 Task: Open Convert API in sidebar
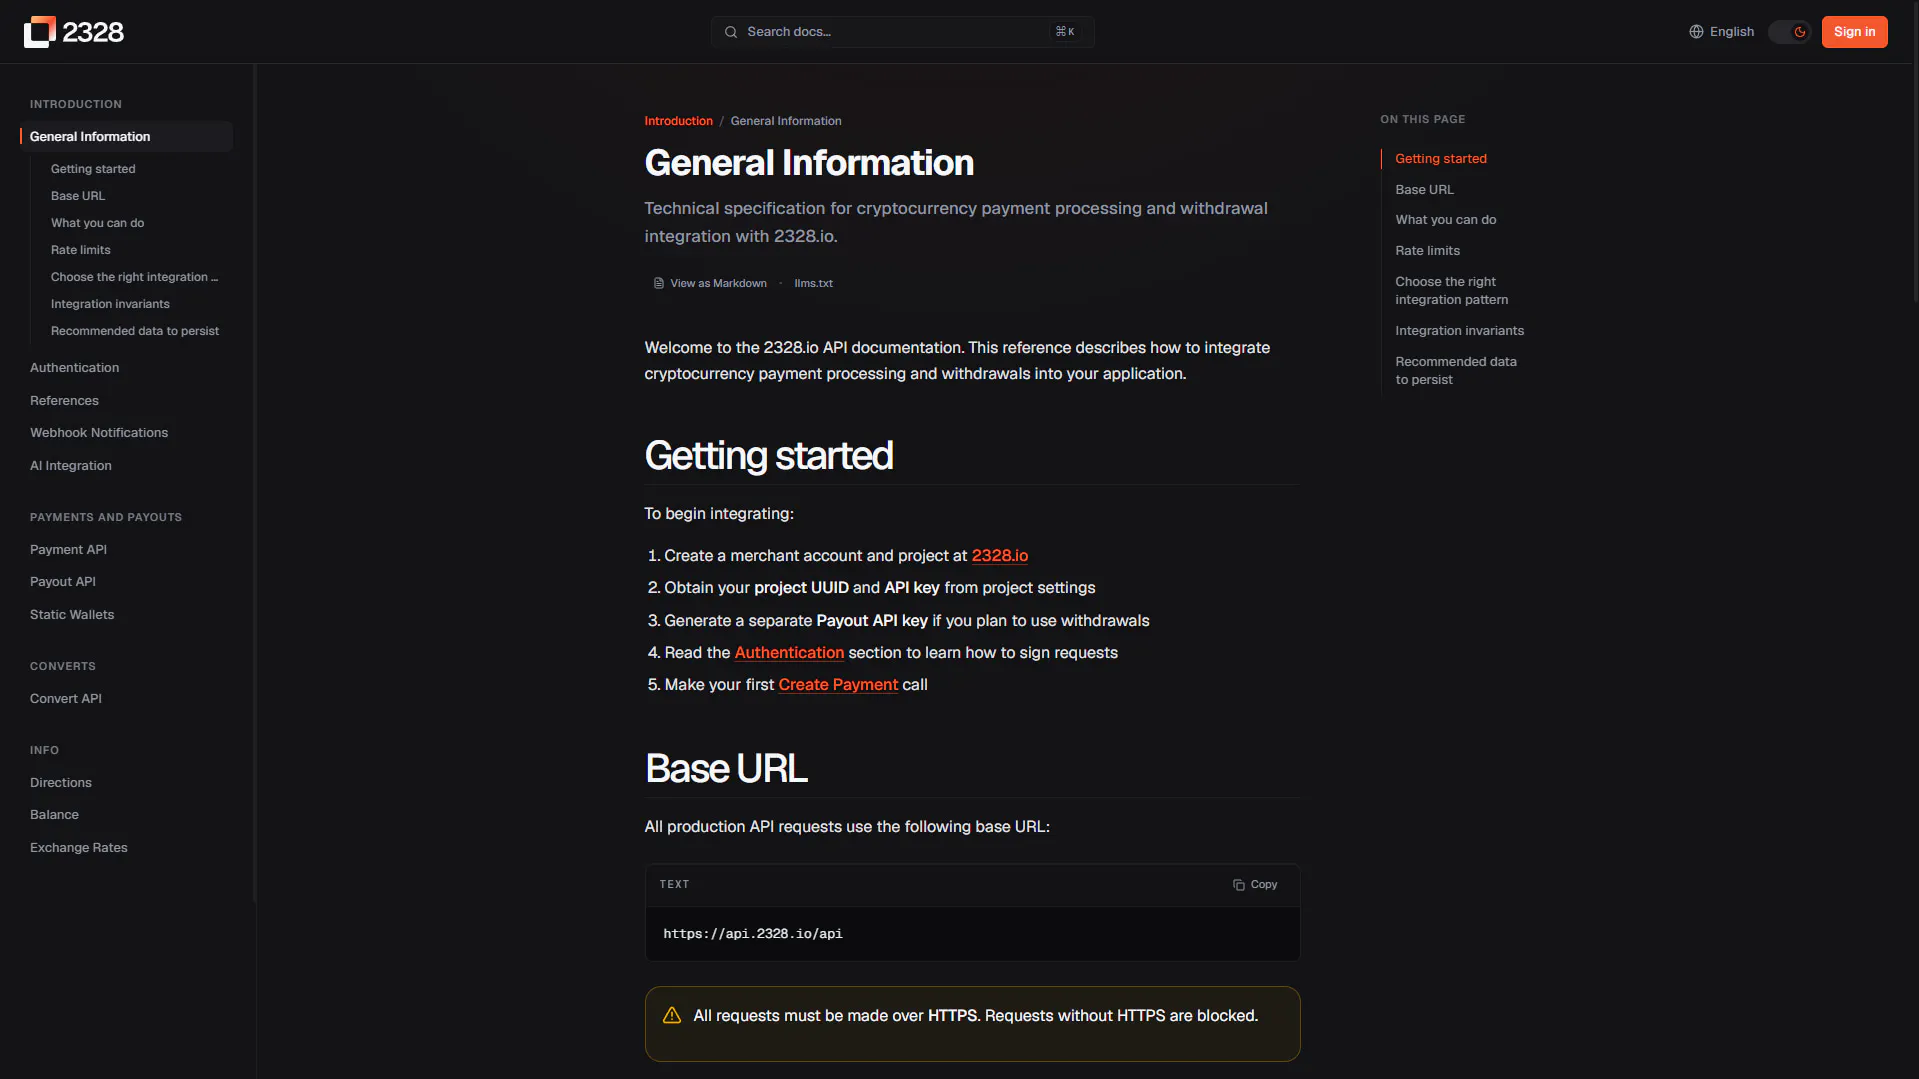point(66,699)
